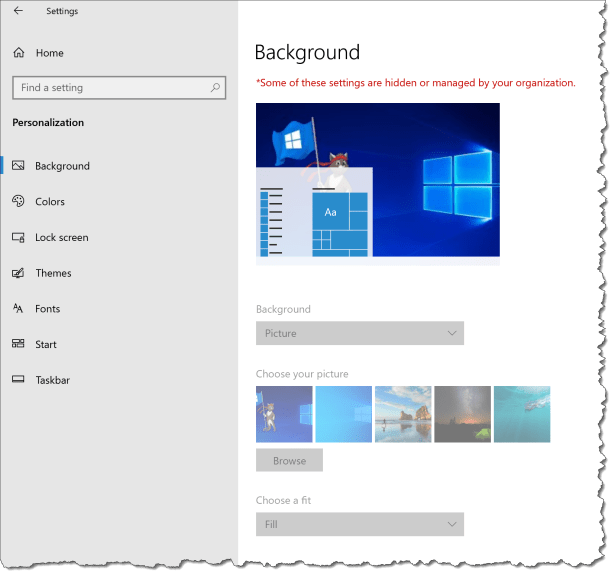Click the Themes brush icon
615x576 pixels.
coord(18,273)
